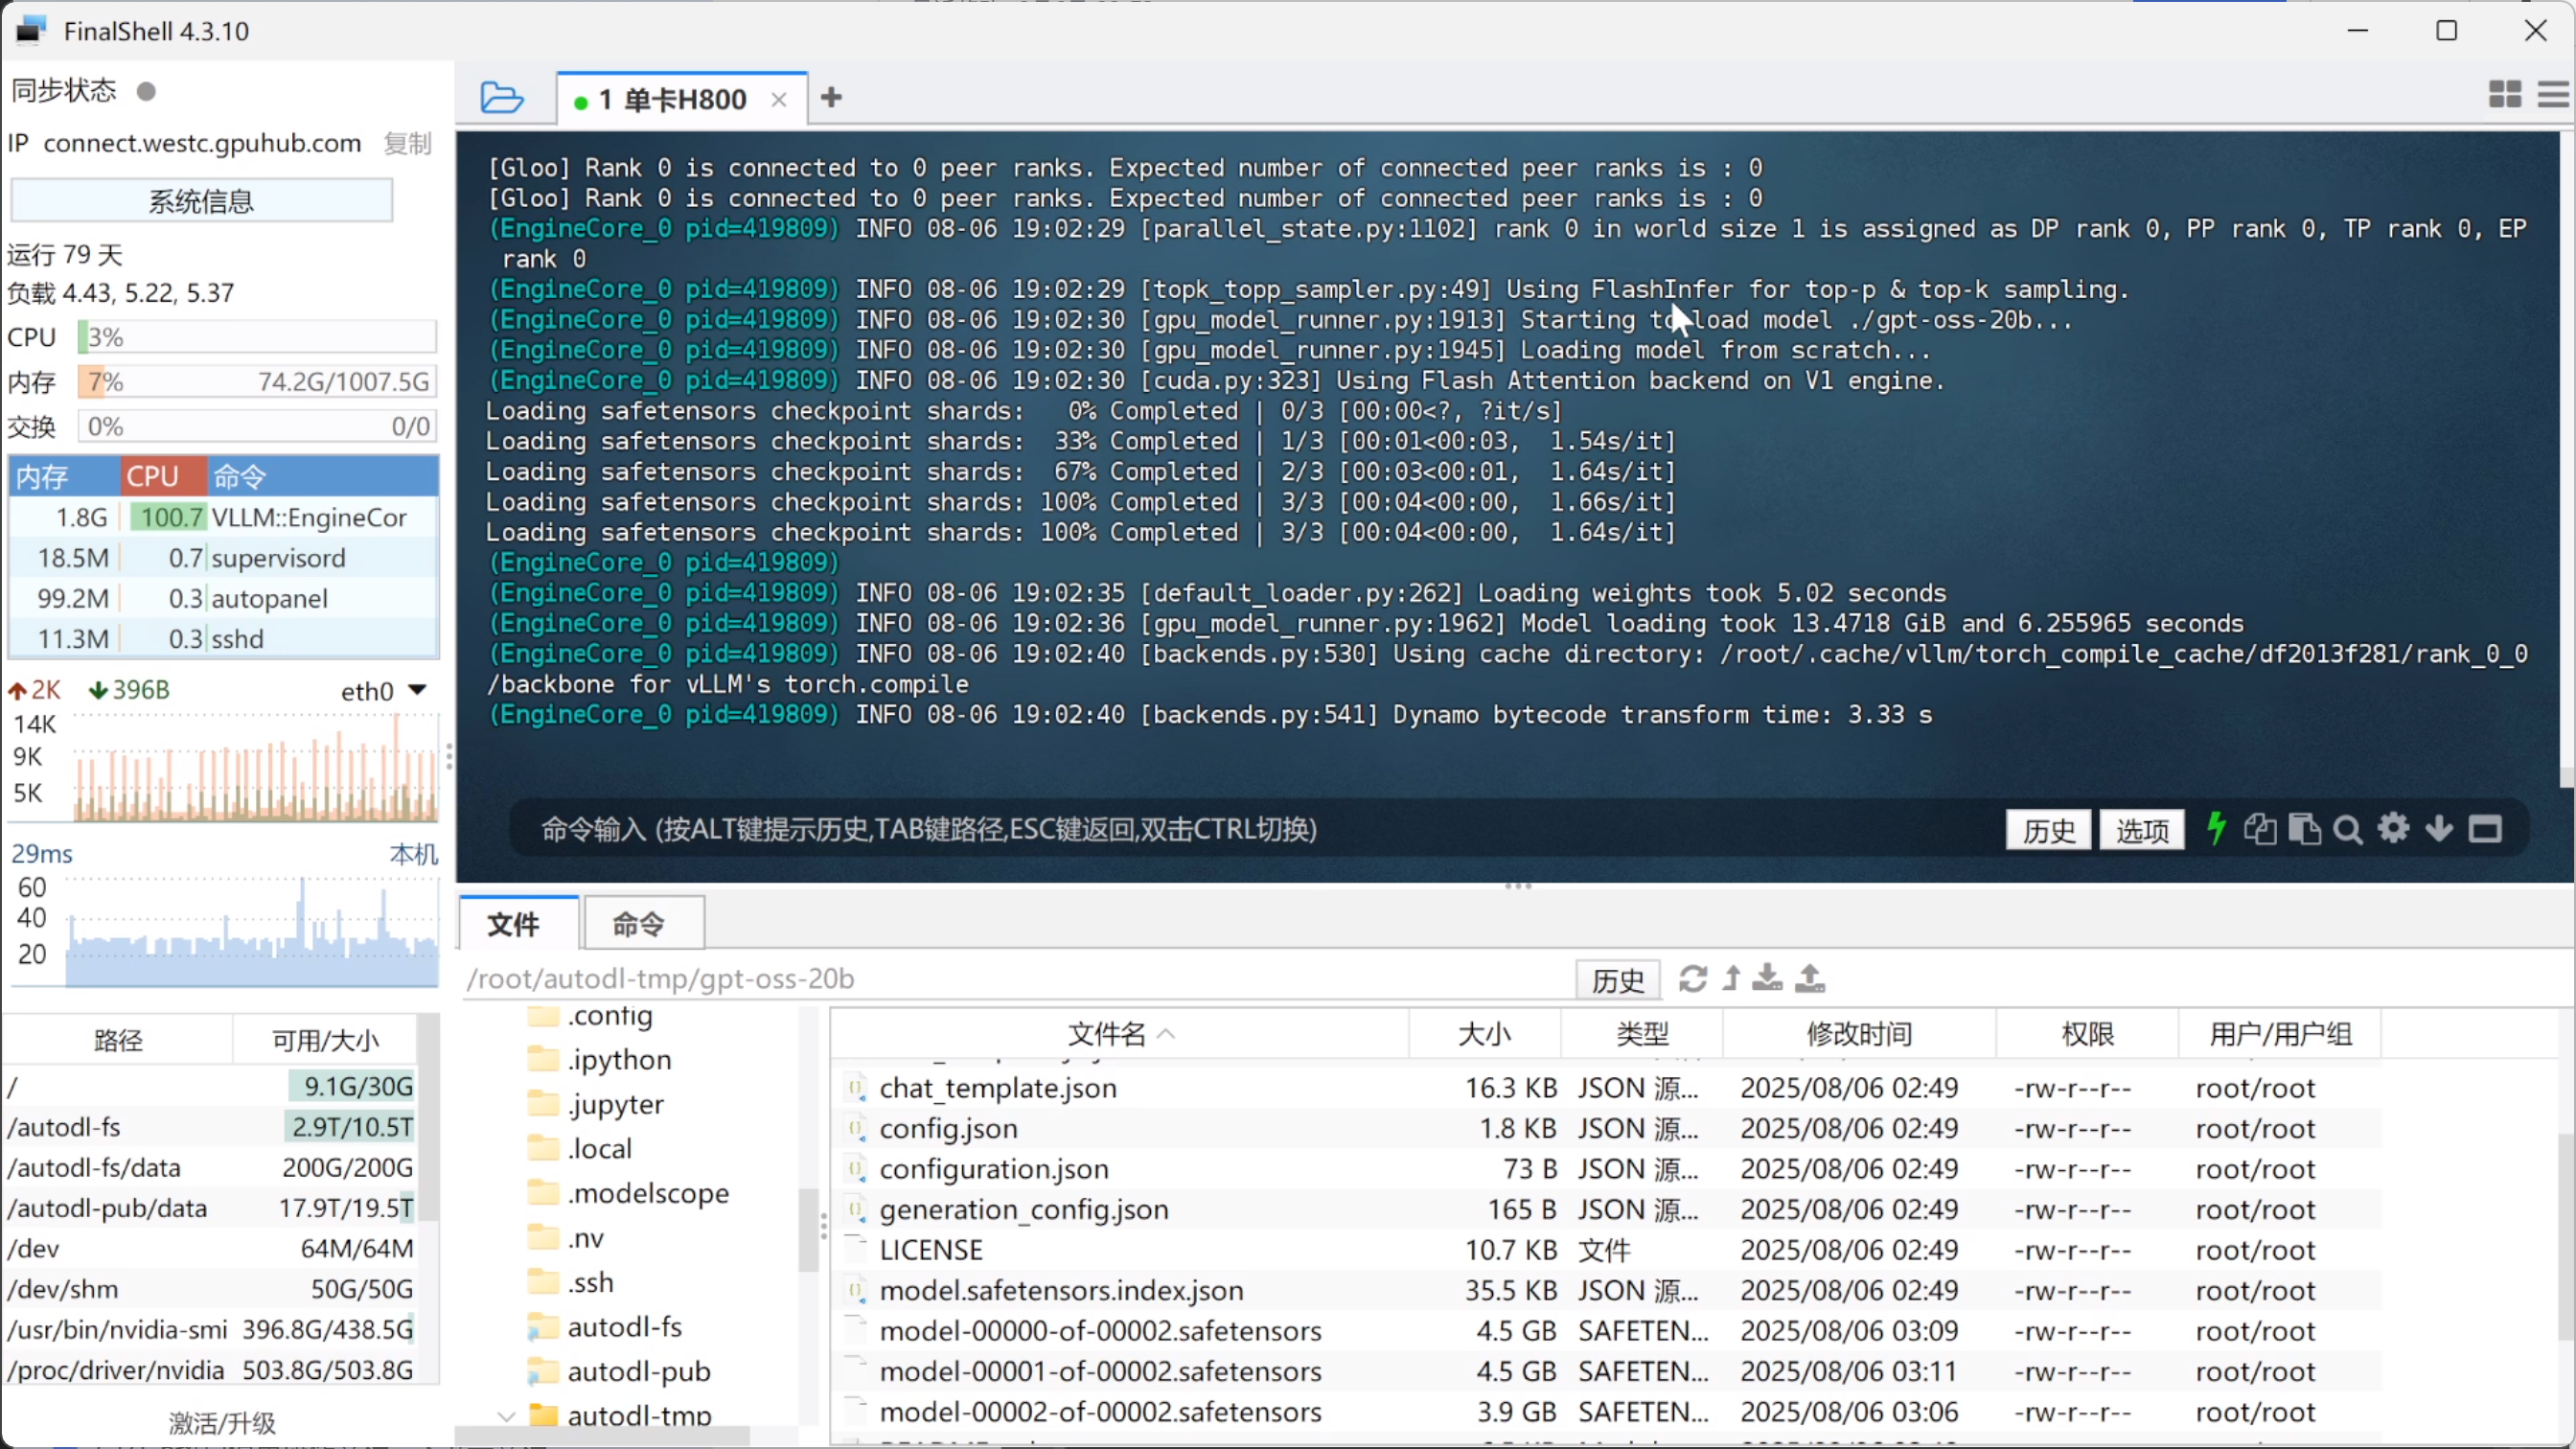2576x1449 pixels.
Task: Upload a file to server icon
Action: tap(1810, 978)
